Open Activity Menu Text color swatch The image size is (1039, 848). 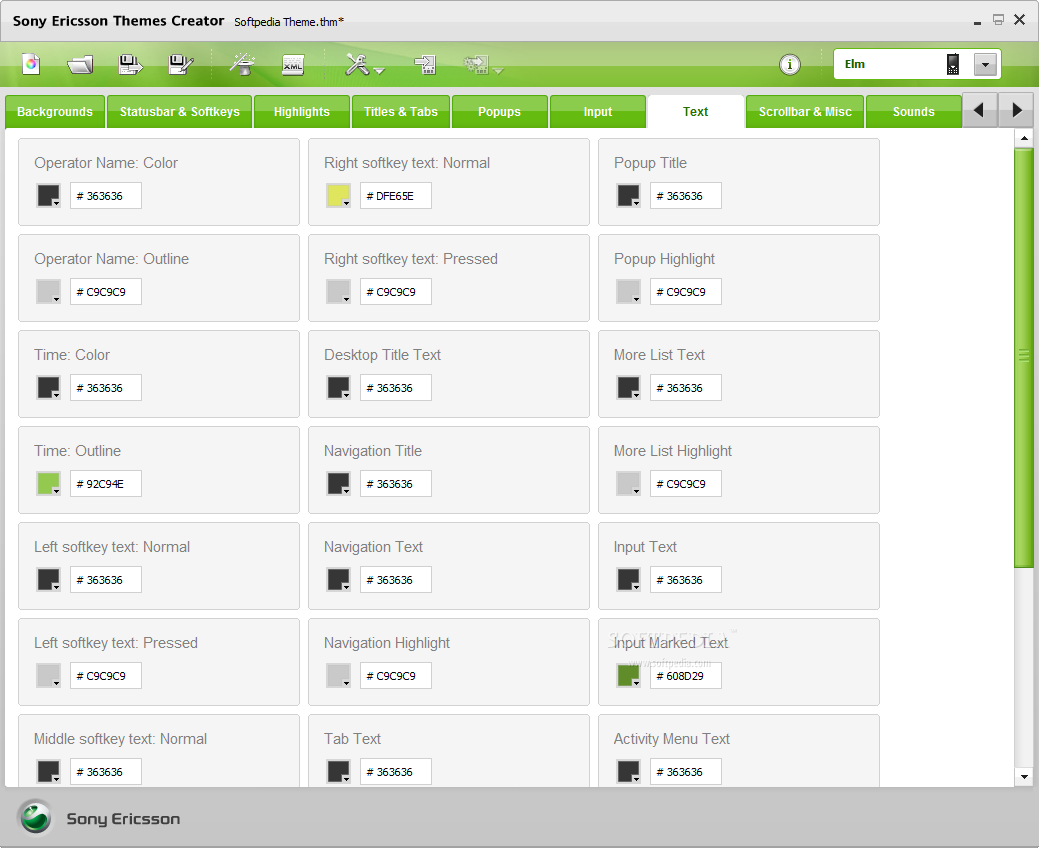(x=628, y=772)
